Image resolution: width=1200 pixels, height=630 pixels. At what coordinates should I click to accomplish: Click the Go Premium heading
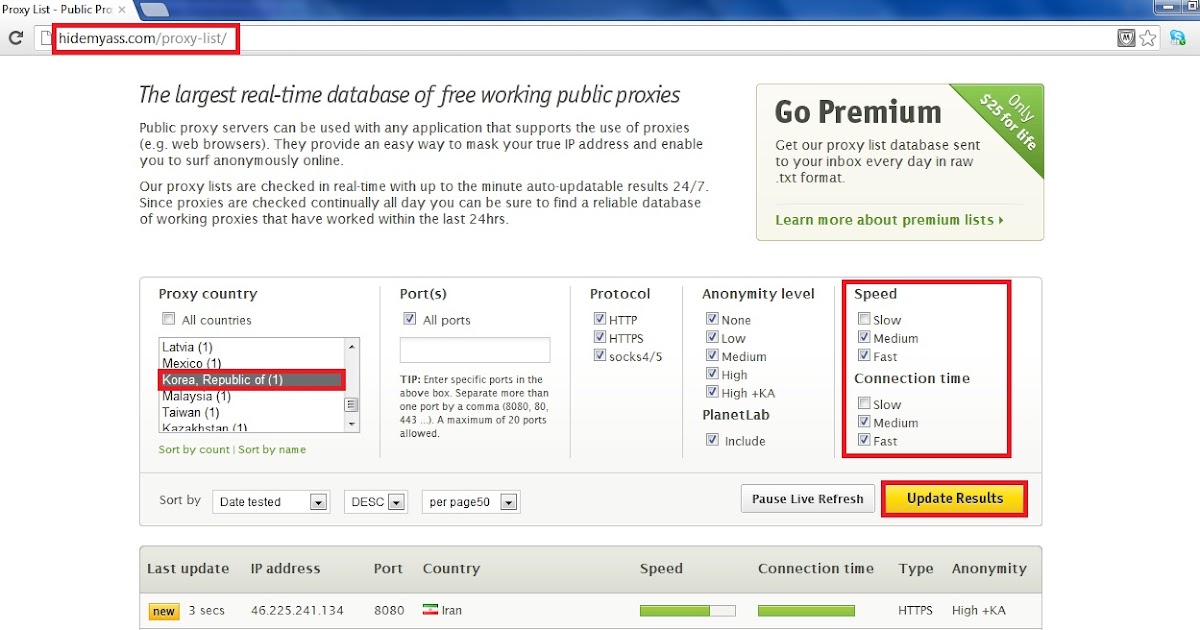858,111
